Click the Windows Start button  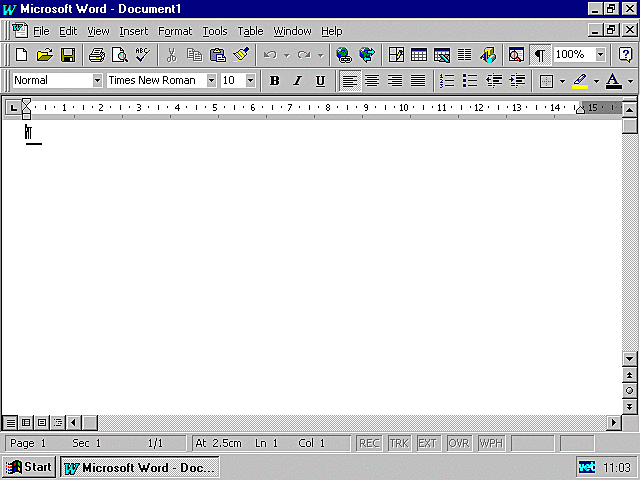coord(28,467)
